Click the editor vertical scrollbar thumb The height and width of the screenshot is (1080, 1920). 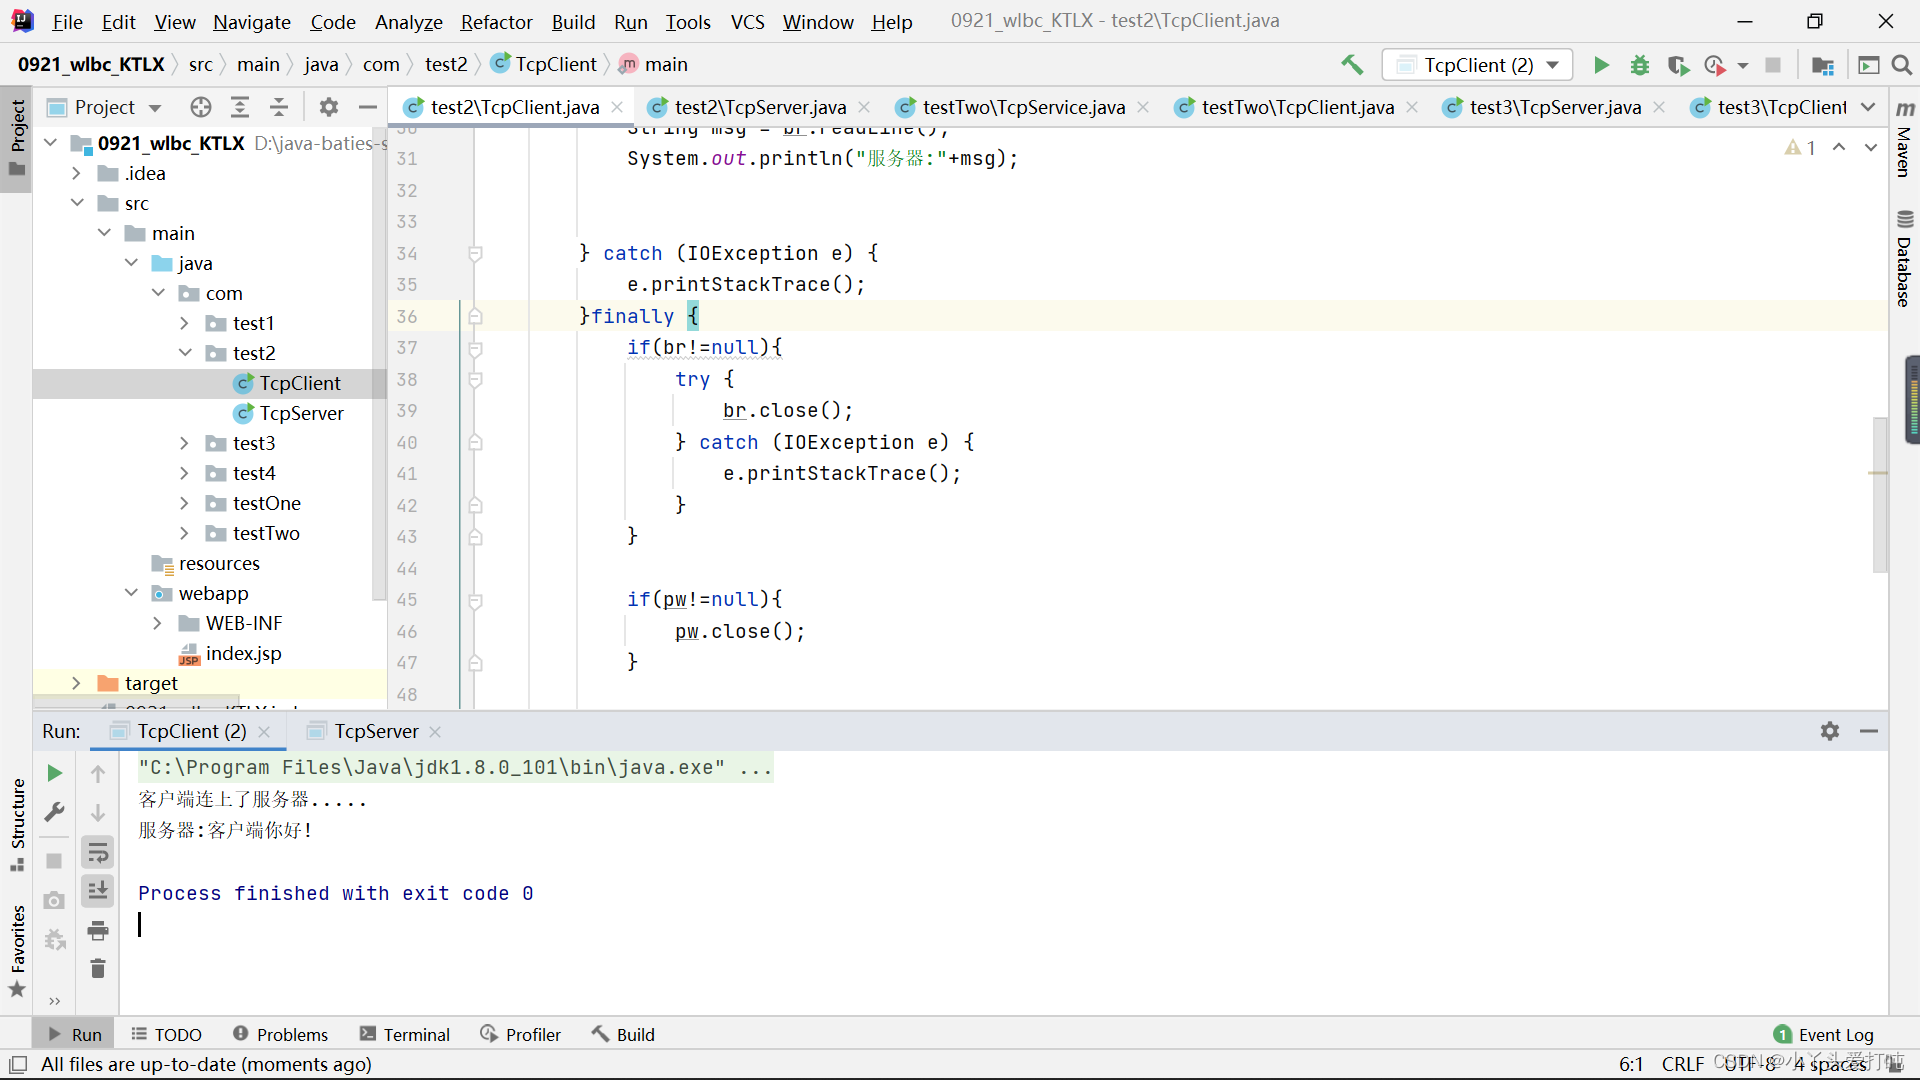click(x=1880, y=495)
